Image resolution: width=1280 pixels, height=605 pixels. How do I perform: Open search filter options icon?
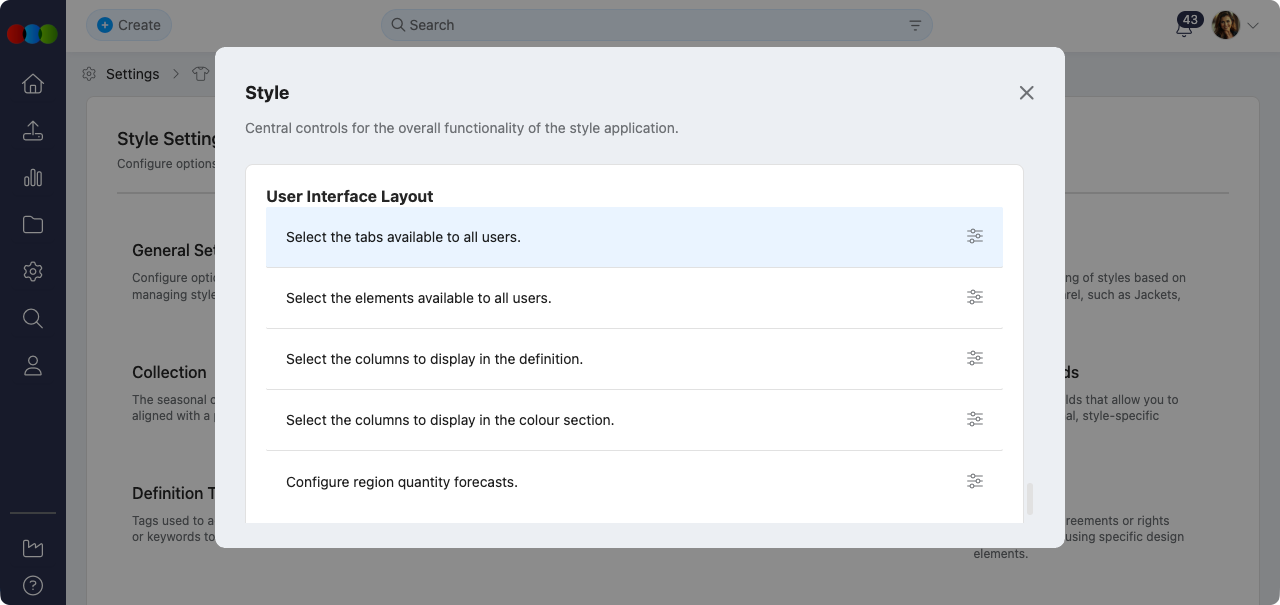click(915, 25)
